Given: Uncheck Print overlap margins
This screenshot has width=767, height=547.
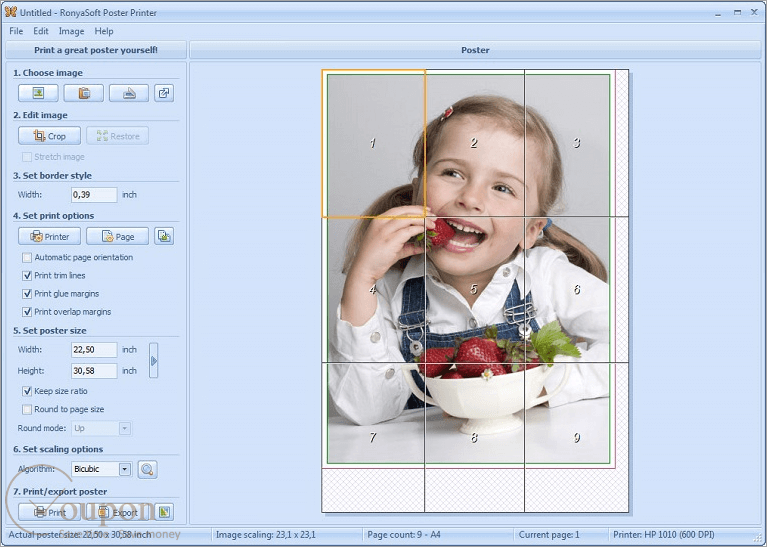Looking at the screenshot, I should pos(27,312).
